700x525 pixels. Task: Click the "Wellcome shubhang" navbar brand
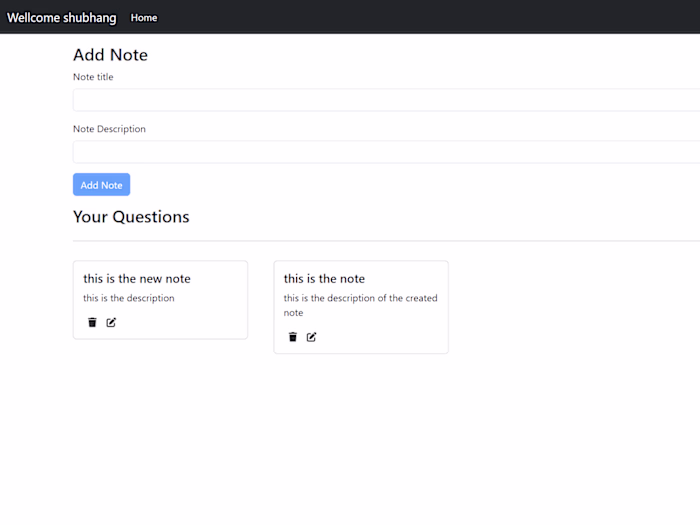point(62,18)
